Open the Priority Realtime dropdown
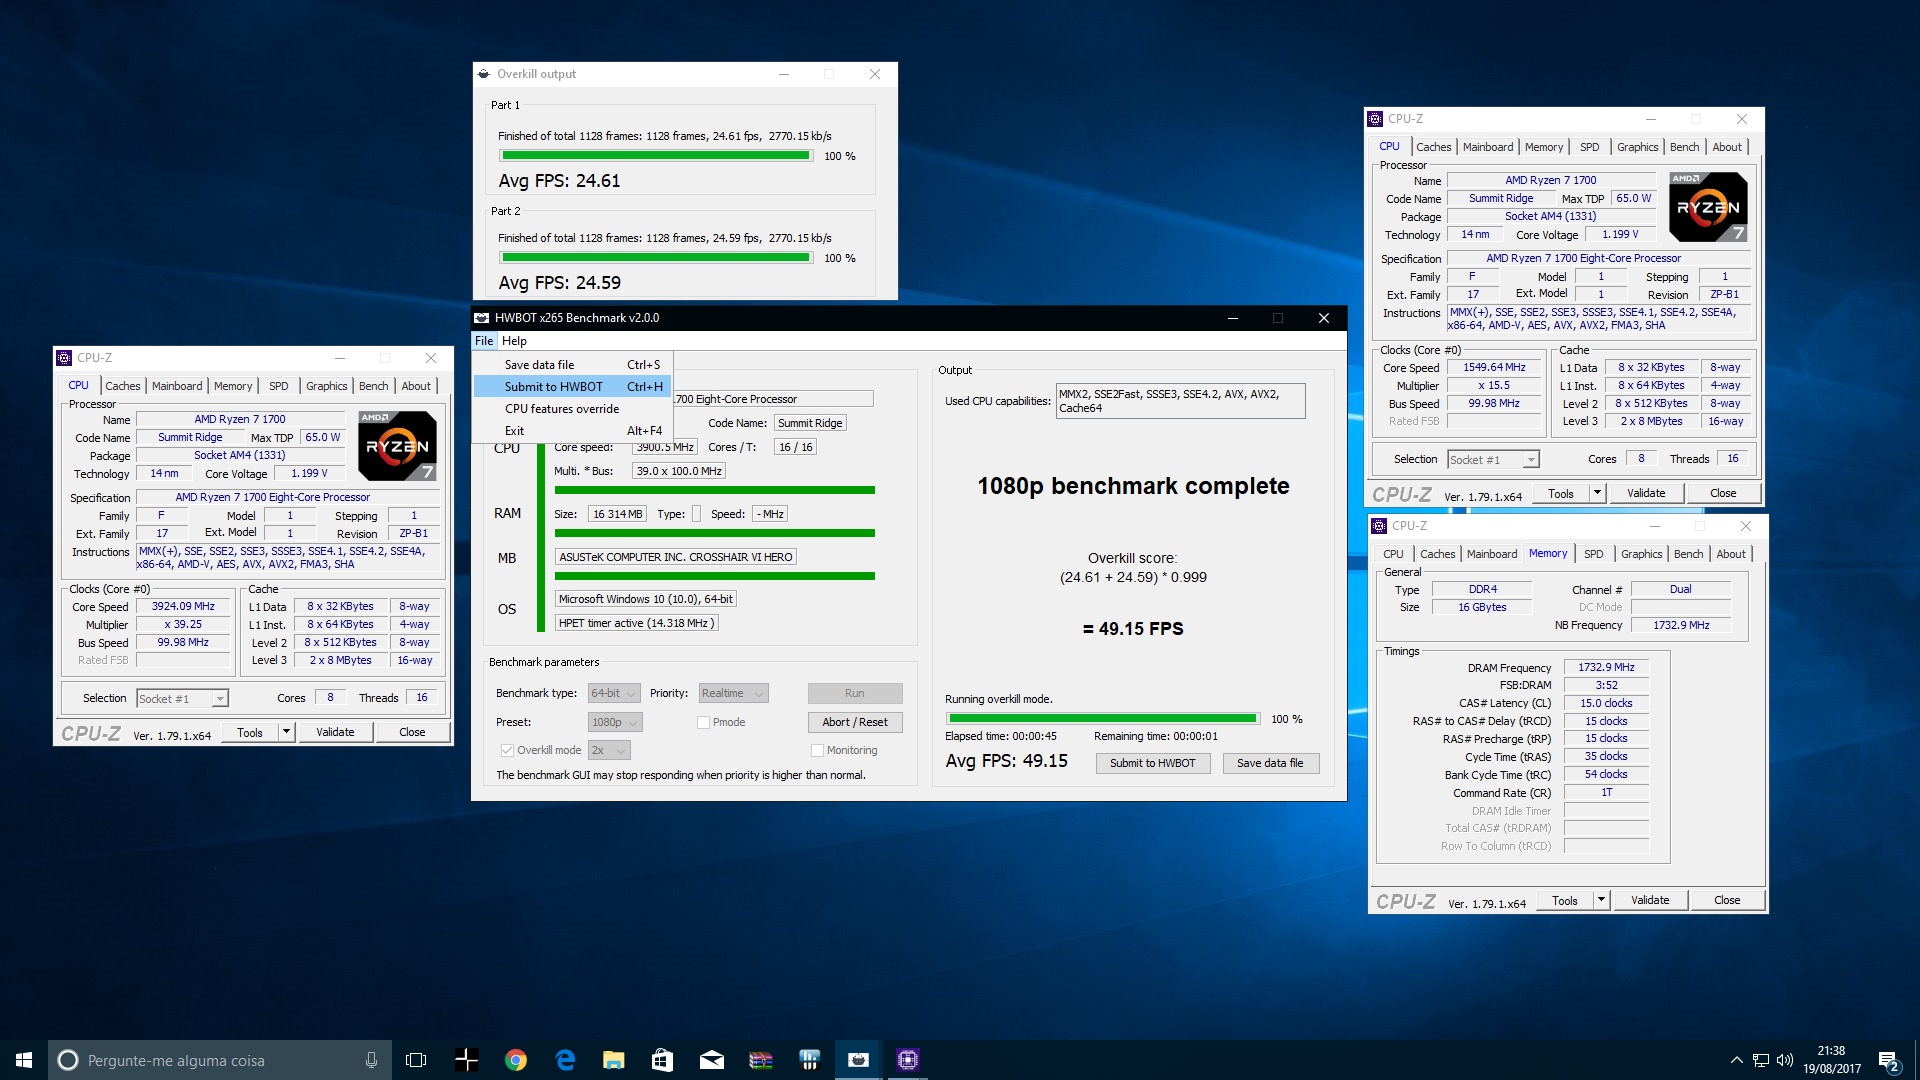Image resolution: width=1920 pixels, height=1080 pixels. [733, 693]
